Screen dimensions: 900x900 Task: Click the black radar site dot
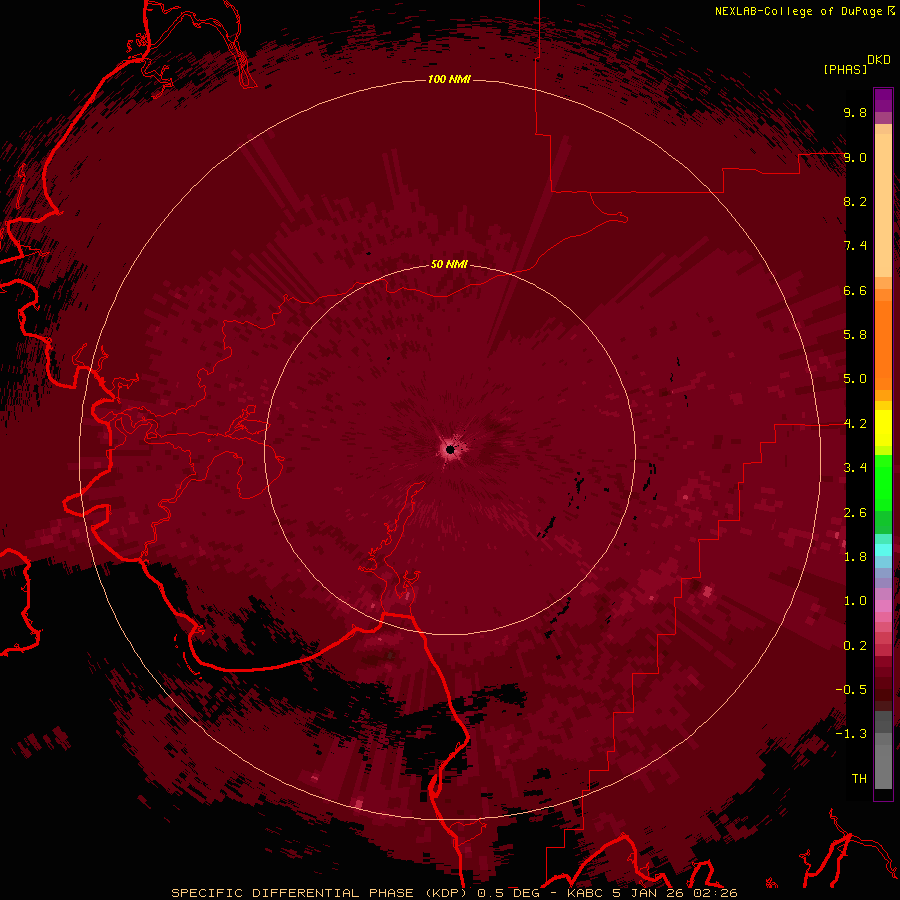coord(450,449)
